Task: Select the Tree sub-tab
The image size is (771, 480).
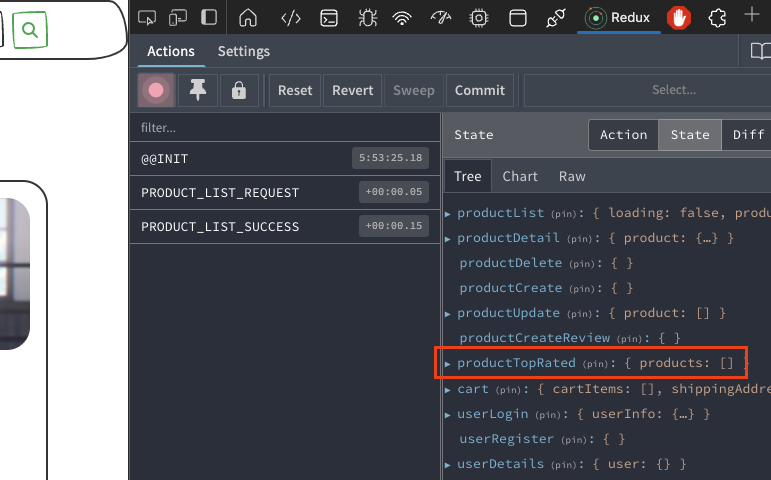Action: [468, 176]
